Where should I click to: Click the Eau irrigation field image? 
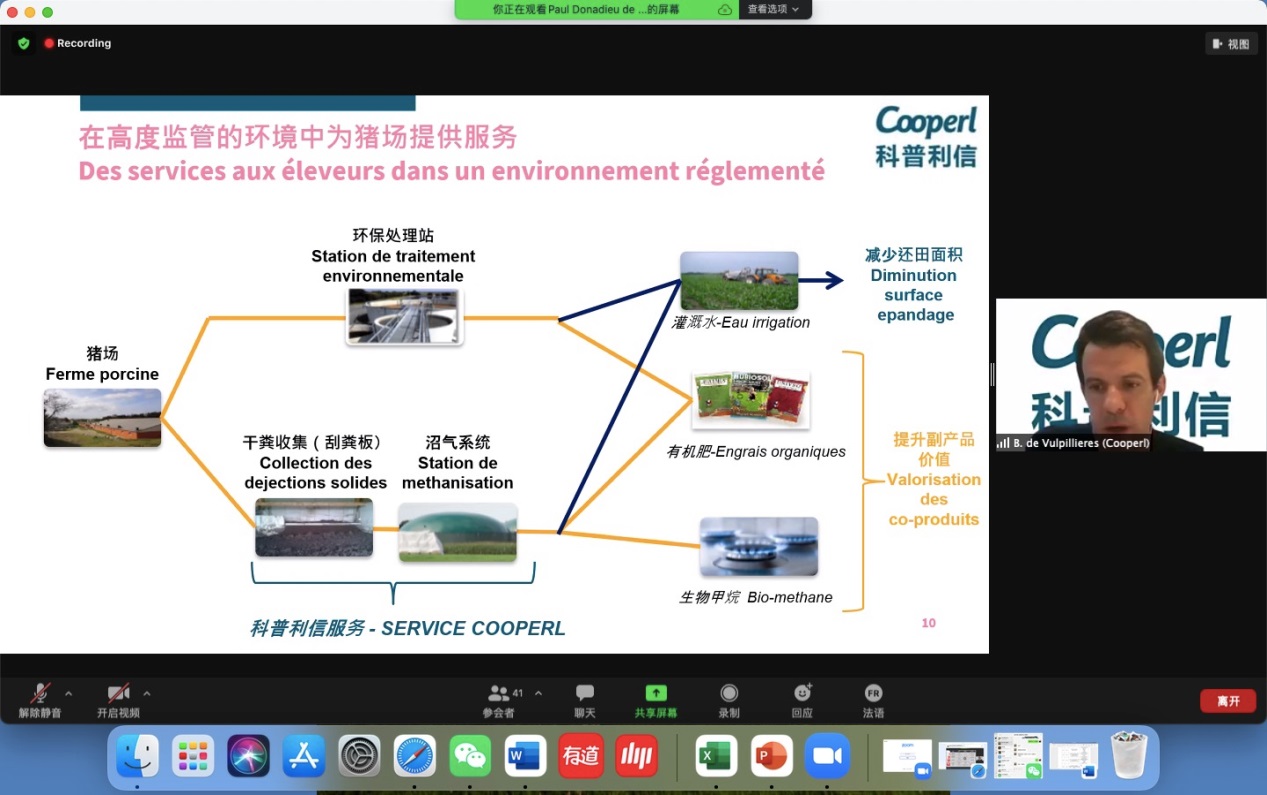click(x=739, y=281)
